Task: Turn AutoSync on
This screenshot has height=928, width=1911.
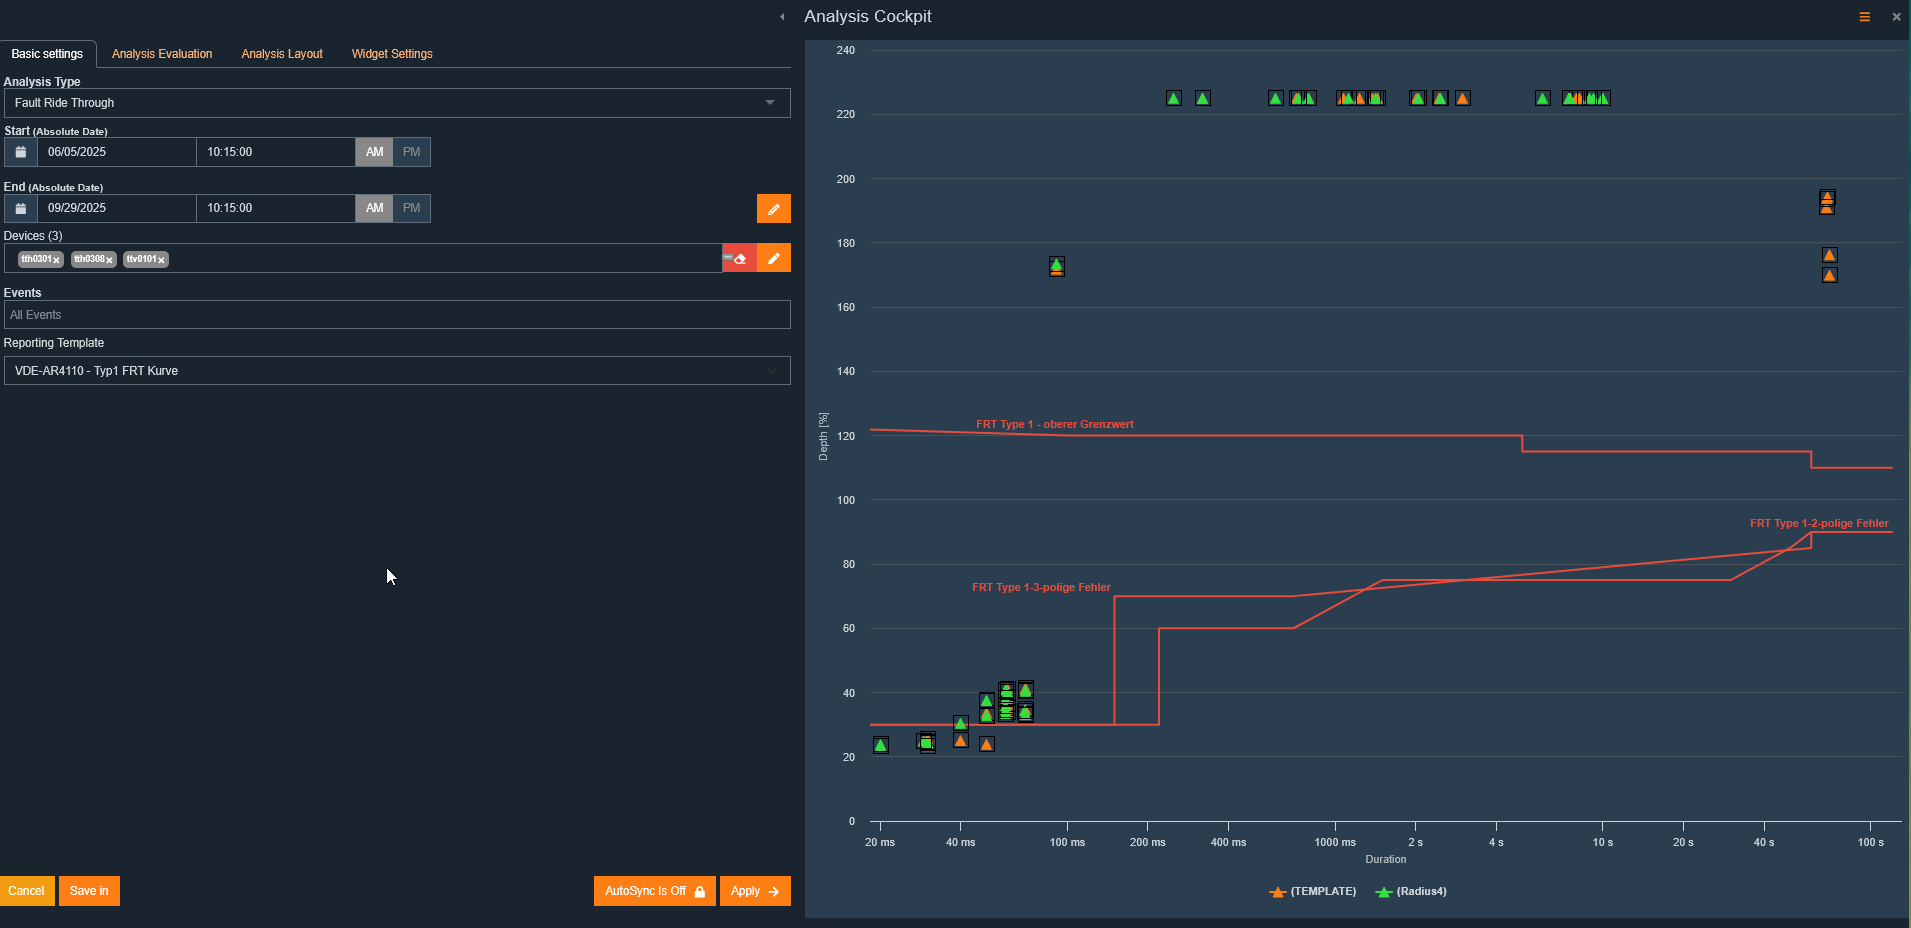Action: [653, 890]
